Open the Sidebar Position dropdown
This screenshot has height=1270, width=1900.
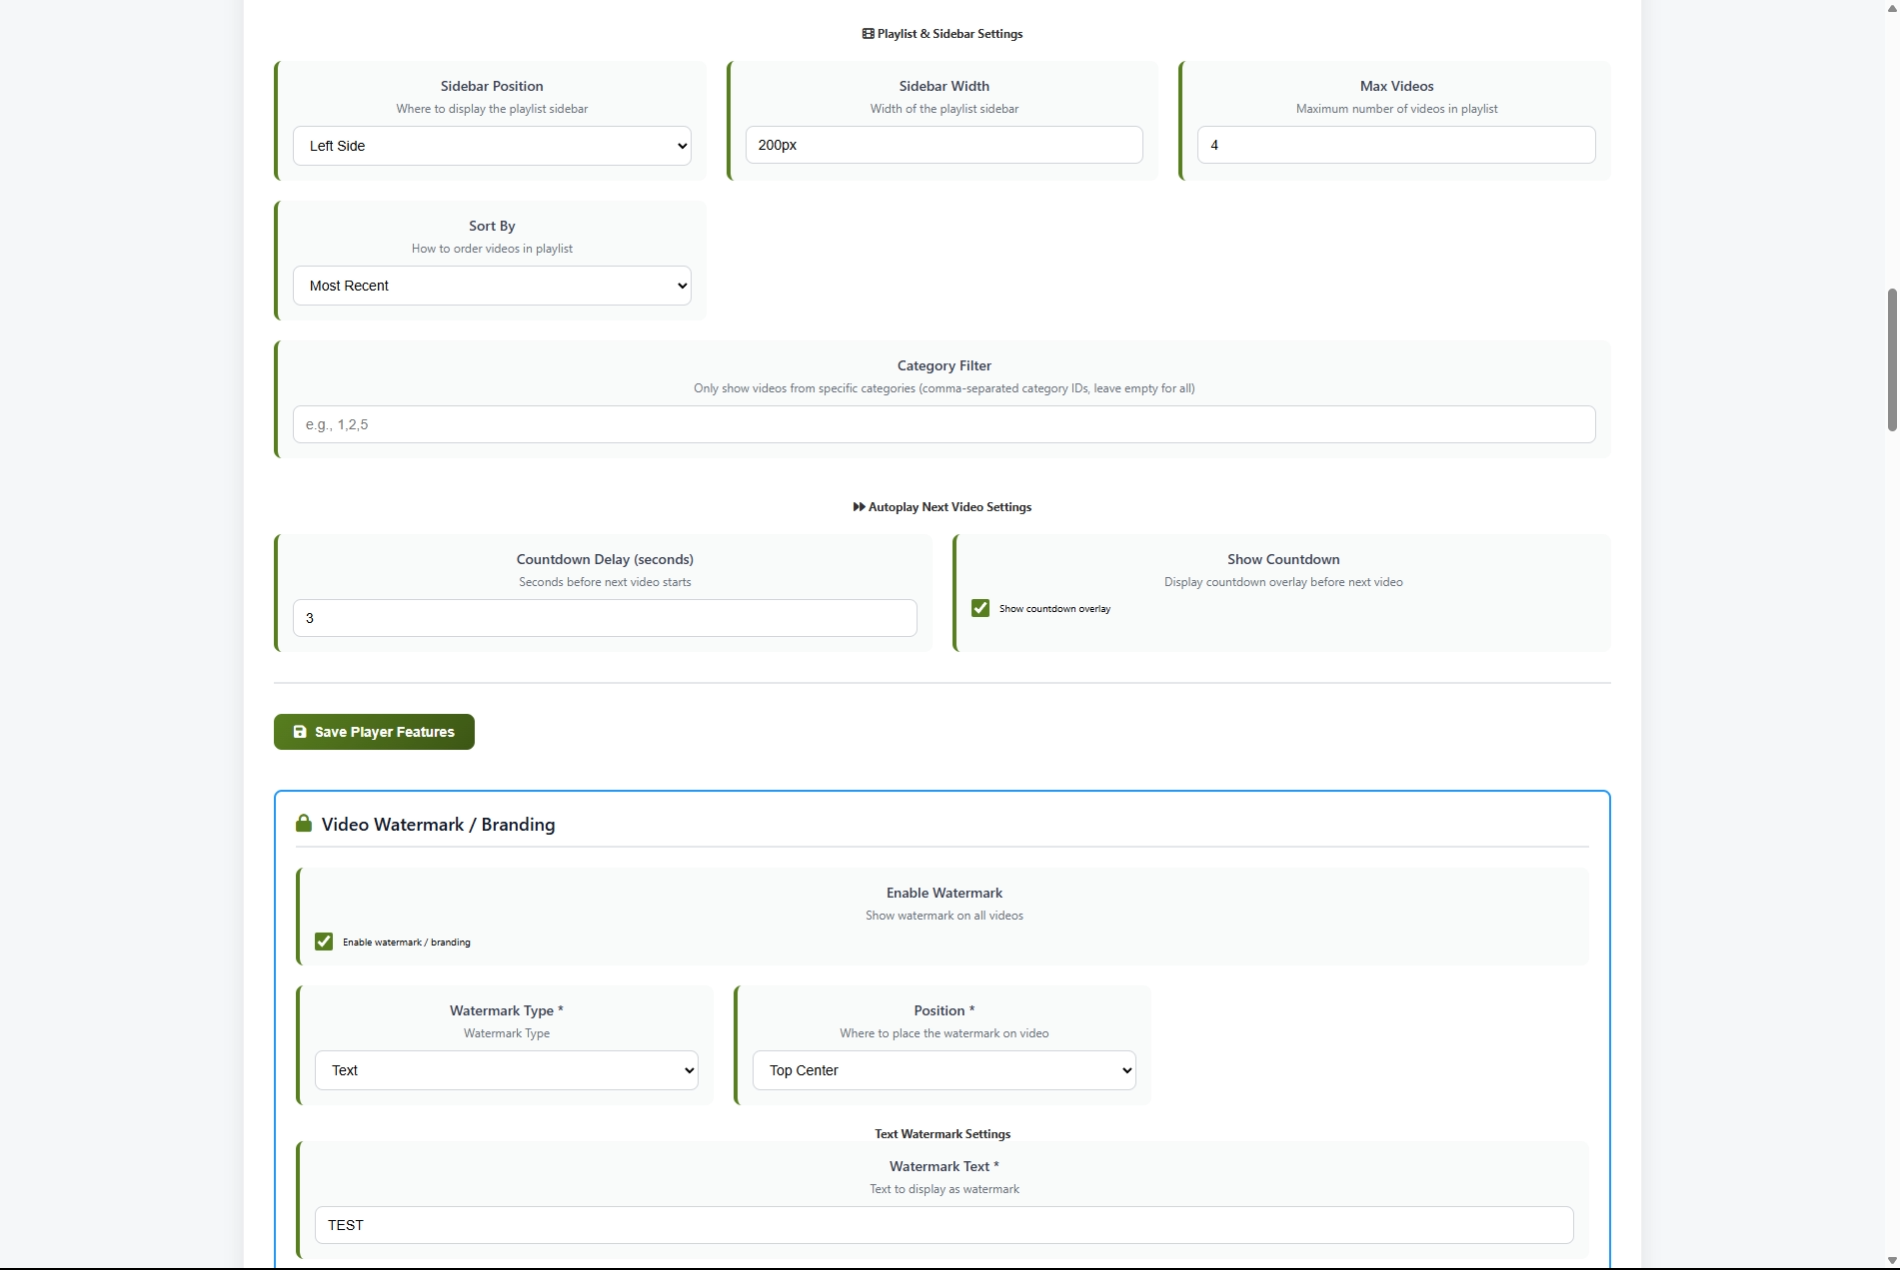point(492,146)
